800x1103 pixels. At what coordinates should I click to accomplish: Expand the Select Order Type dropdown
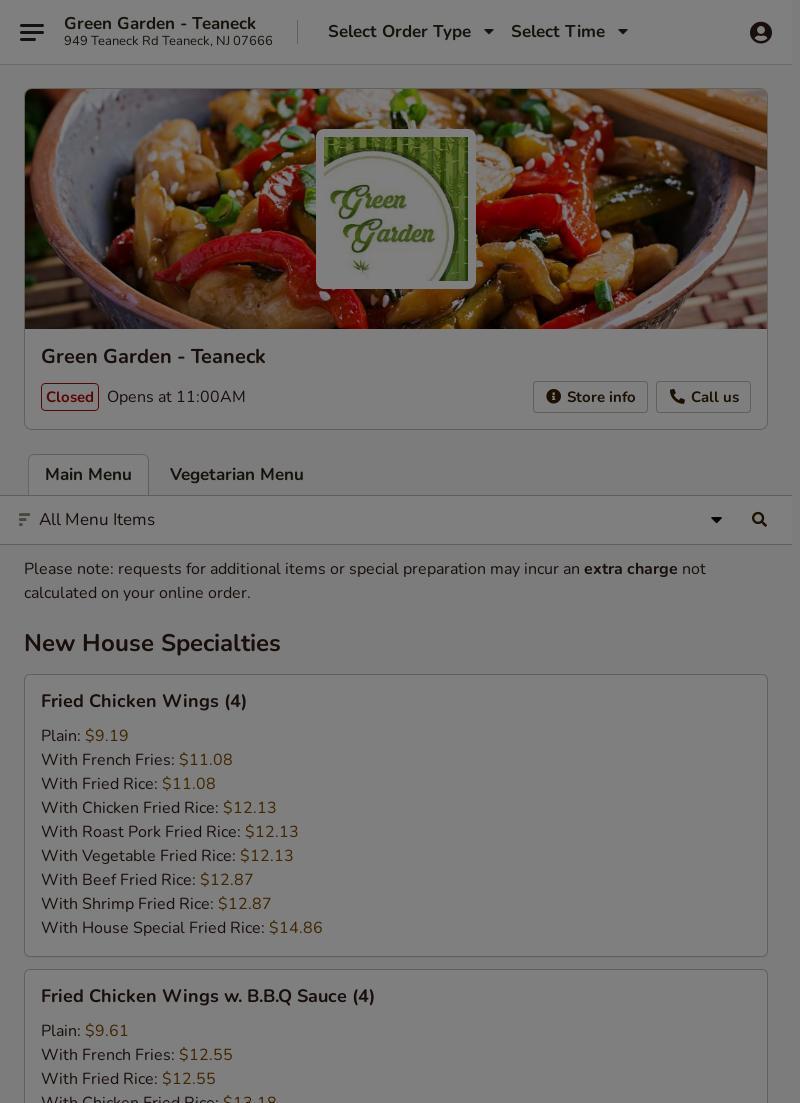411,32
